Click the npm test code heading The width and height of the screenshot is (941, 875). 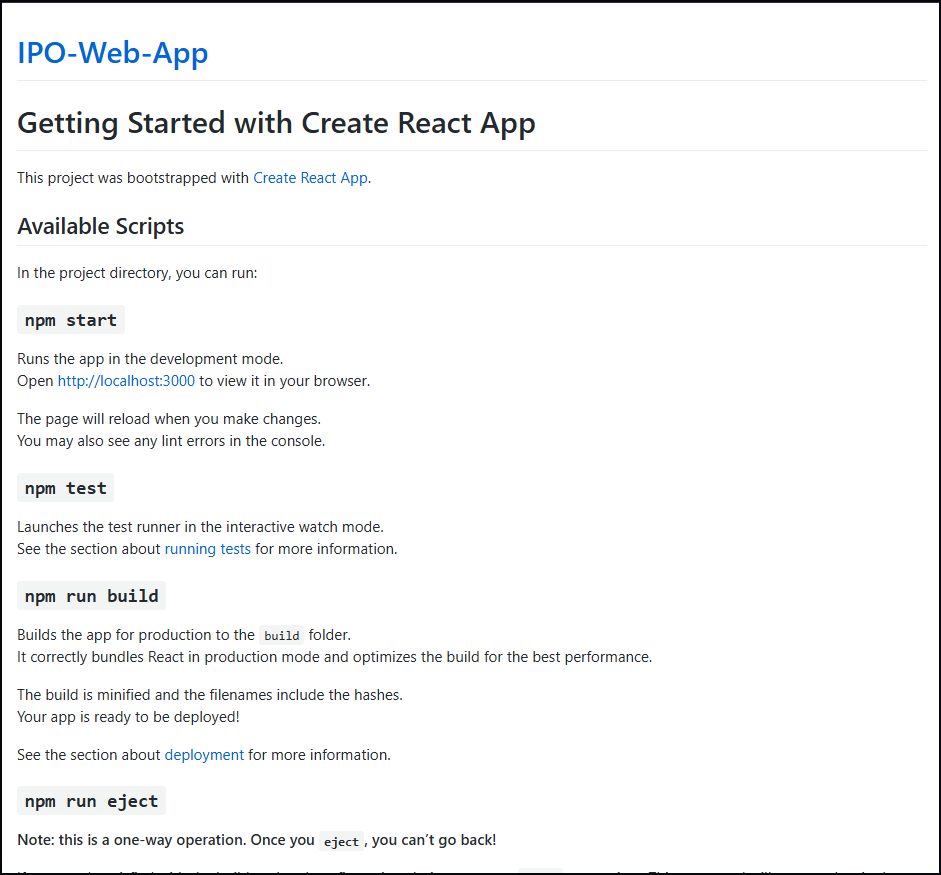coord(65,488)
